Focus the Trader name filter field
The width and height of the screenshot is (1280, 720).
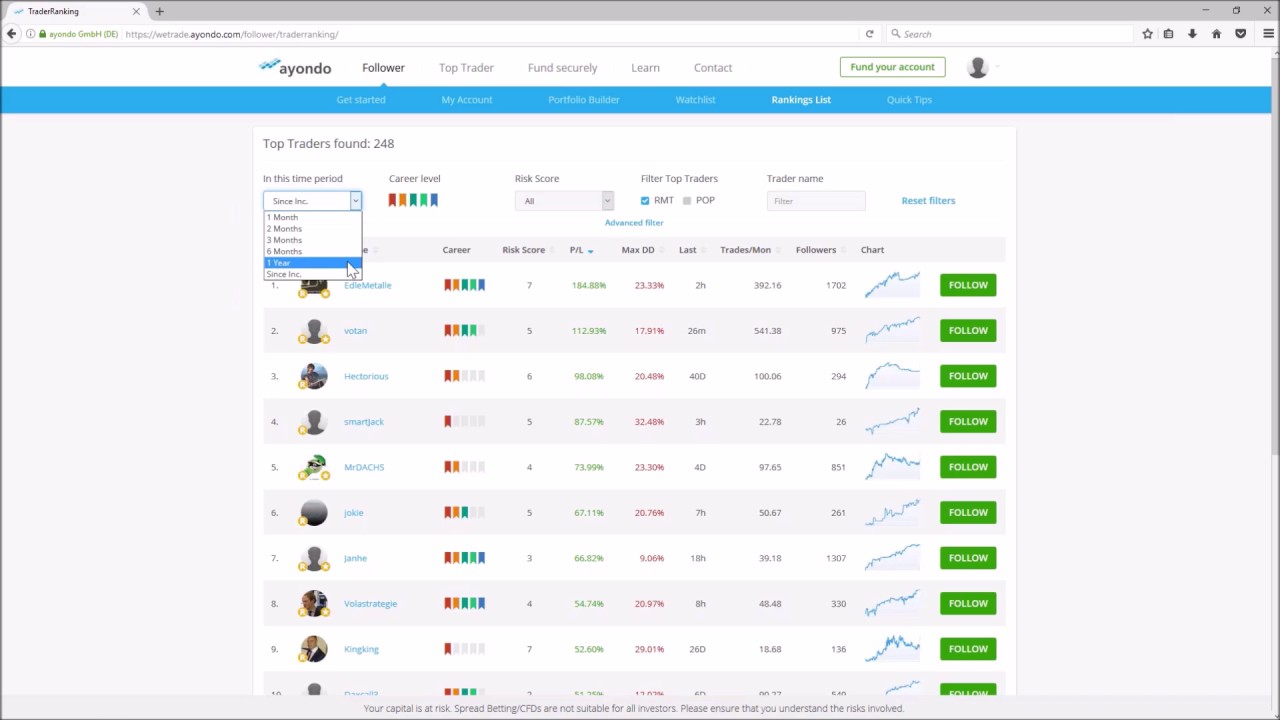[816, 201]
